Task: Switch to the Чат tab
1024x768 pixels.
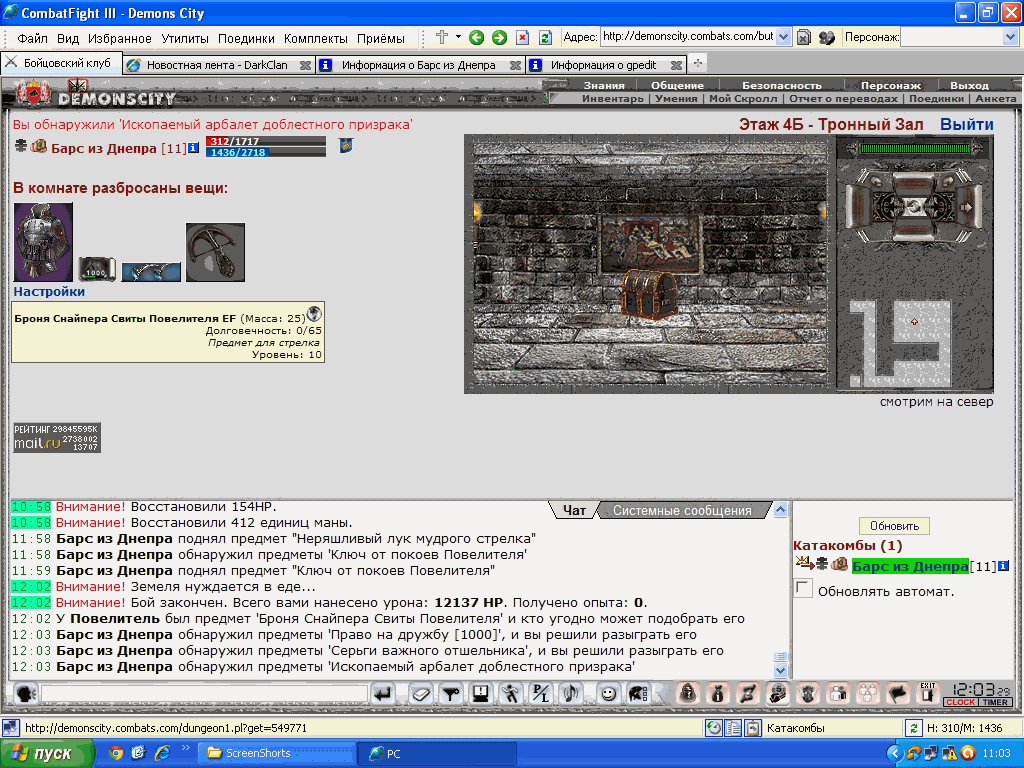Action: (x=574, y=510)
